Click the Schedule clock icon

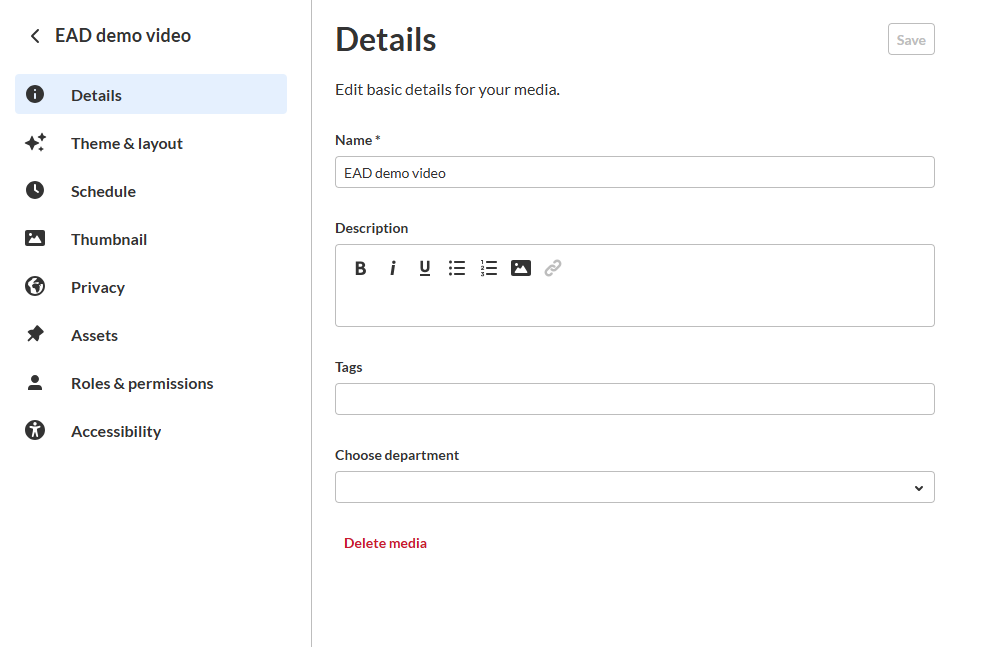point(35,190)
